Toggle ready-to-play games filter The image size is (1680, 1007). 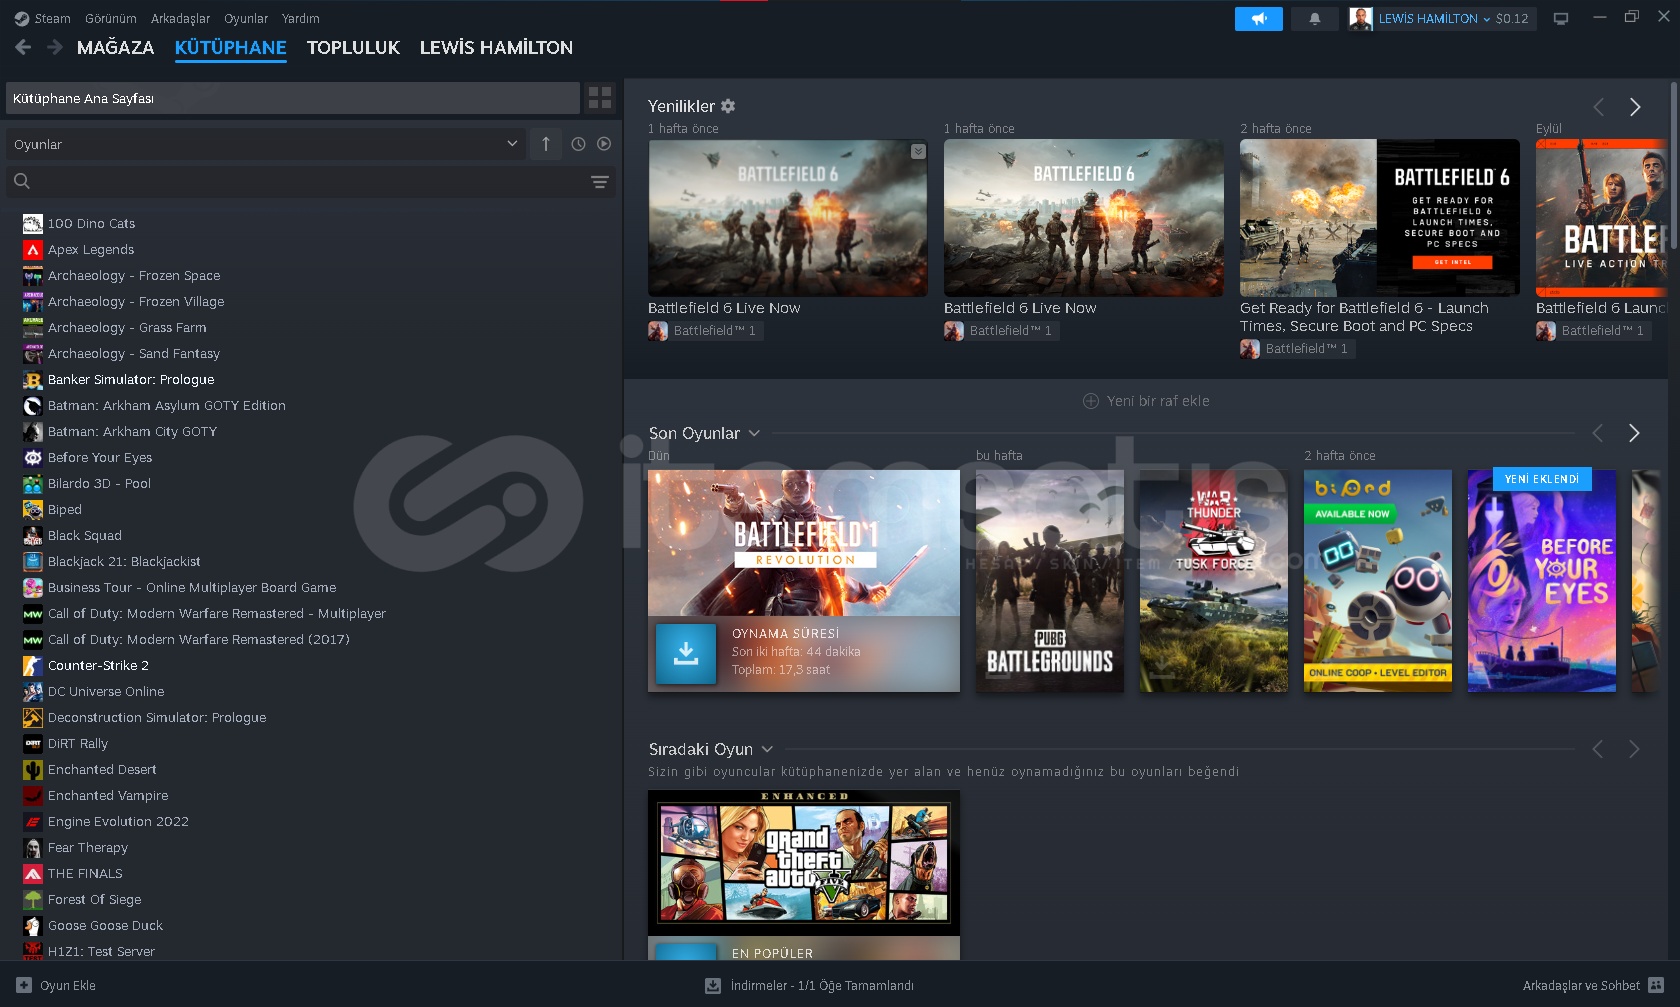pyautogui.click(x=604, y=144)
